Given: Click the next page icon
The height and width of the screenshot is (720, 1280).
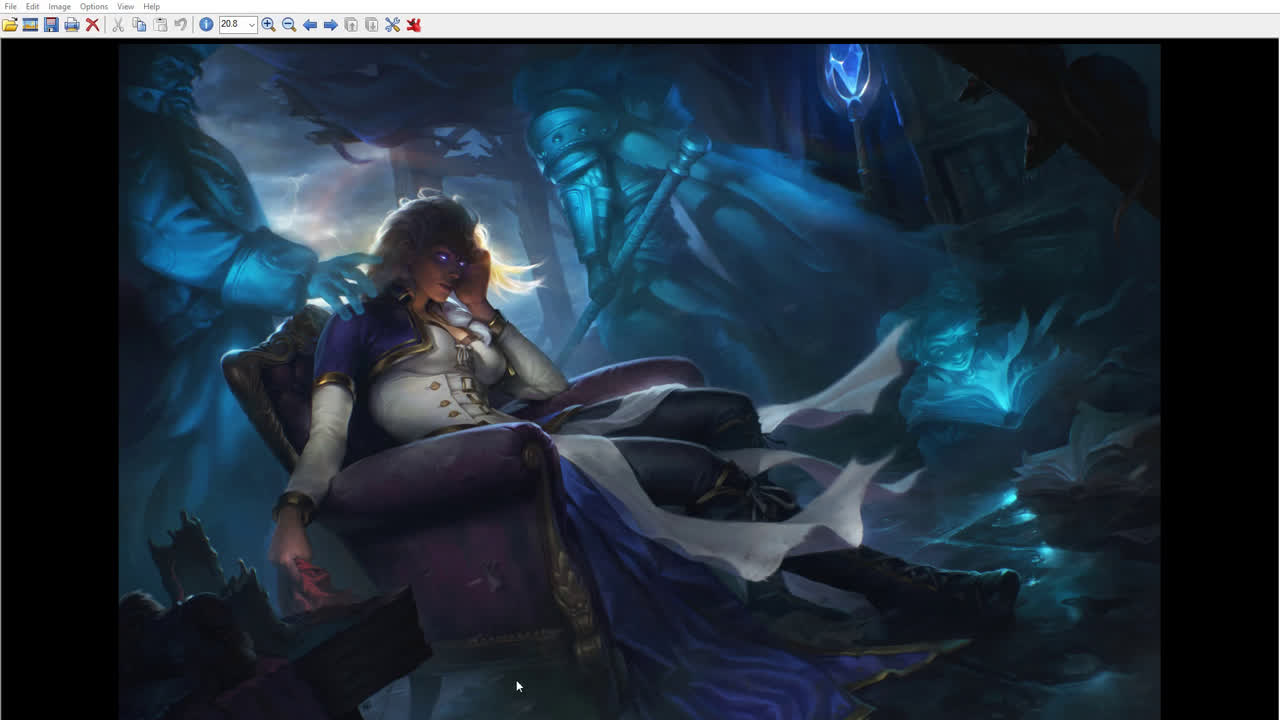Looking at the screenshot, I should 372,24.
